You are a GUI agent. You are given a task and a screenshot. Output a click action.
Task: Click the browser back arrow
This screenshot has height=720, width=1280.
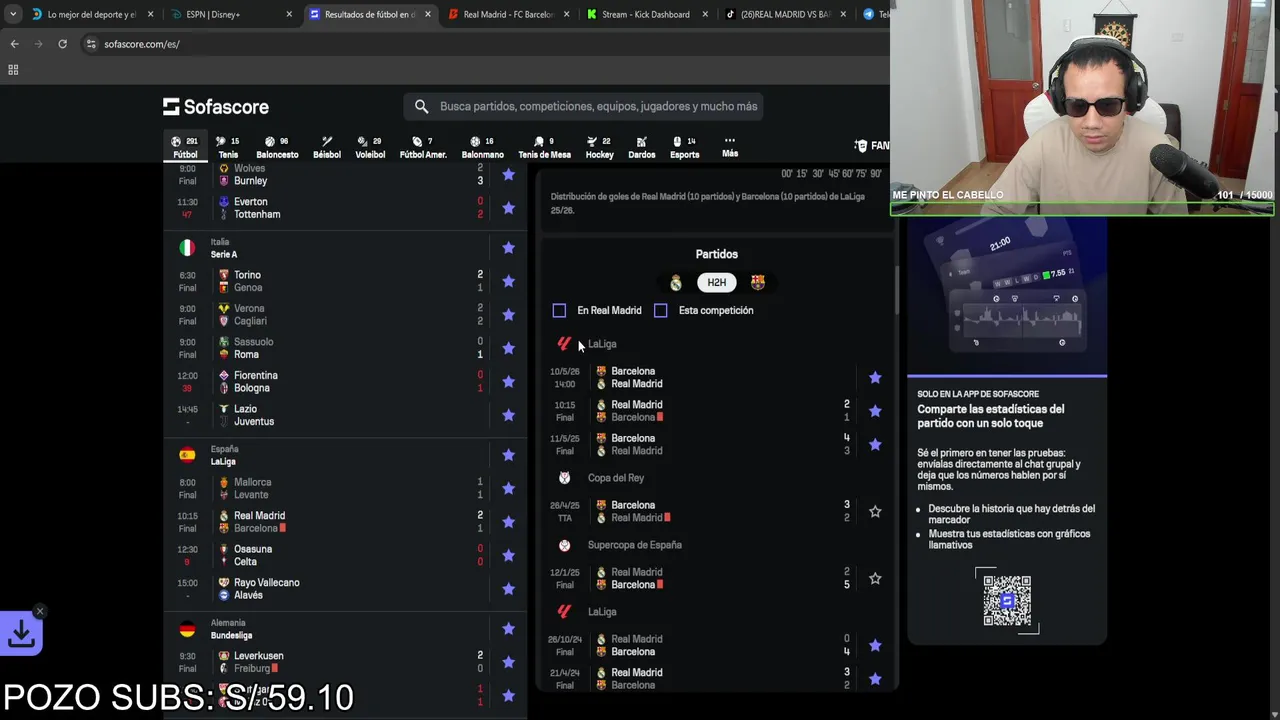pos(14,44)
